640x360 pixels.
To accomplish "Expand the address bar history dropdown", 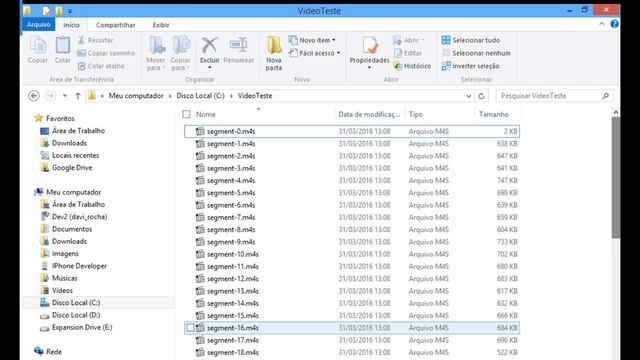I will point(468,96).
